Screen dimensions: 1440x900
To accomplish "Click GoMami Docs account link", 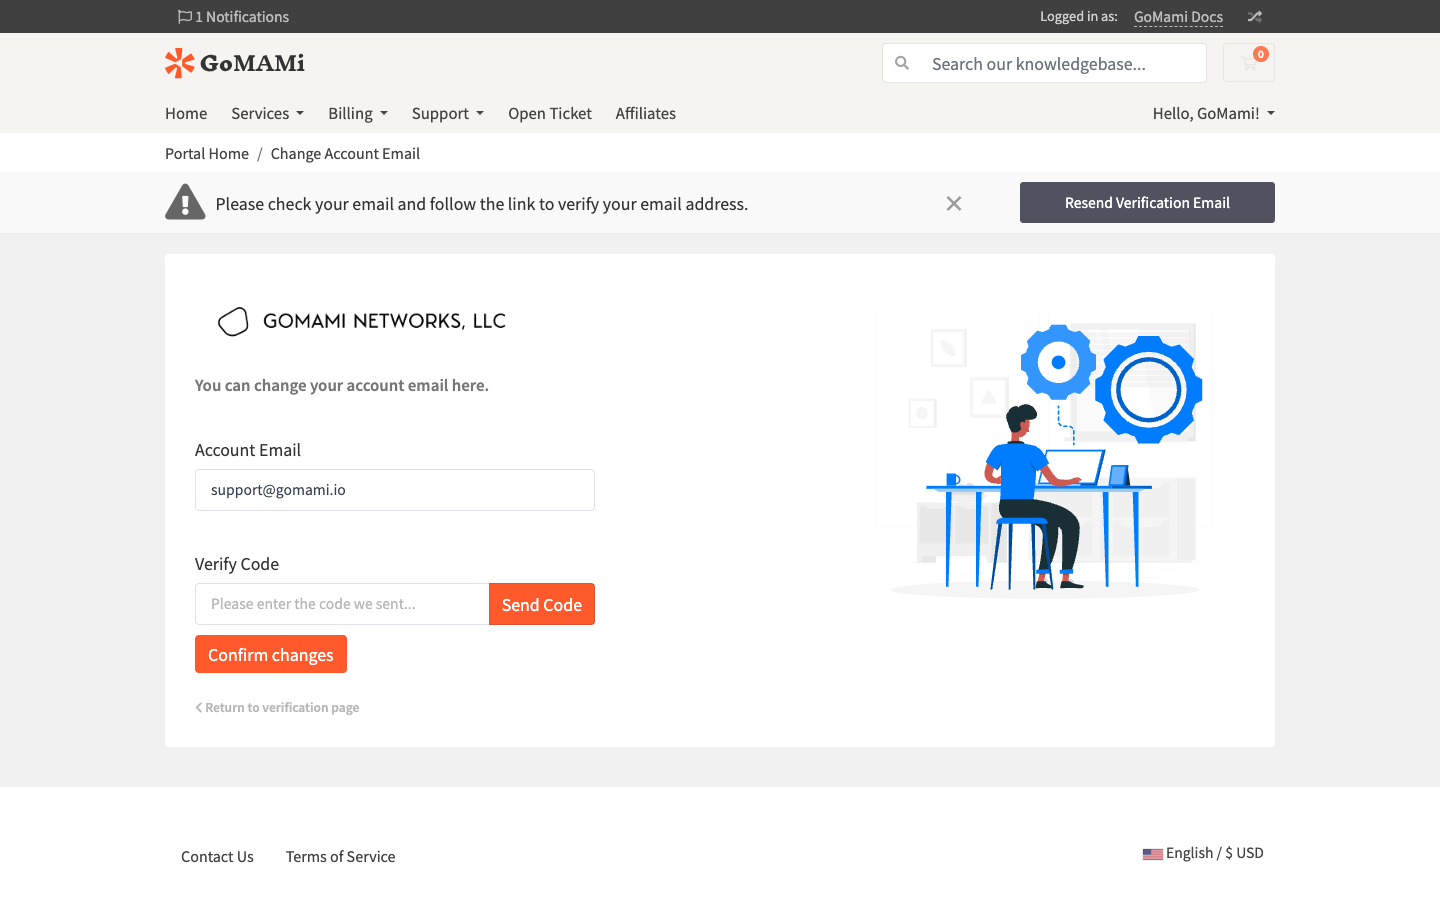I will tap(1178, 17).
